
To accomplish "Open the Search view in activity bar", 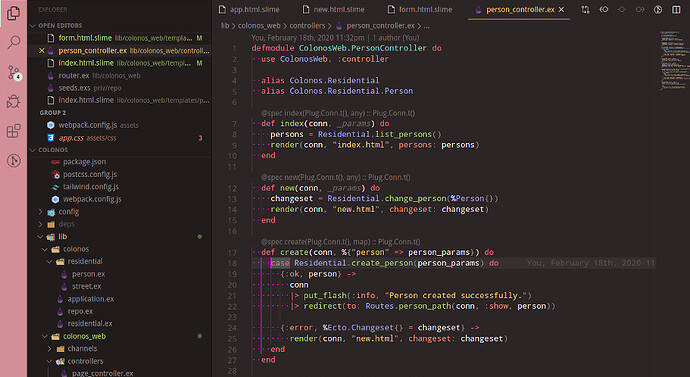I will (13, 42).
